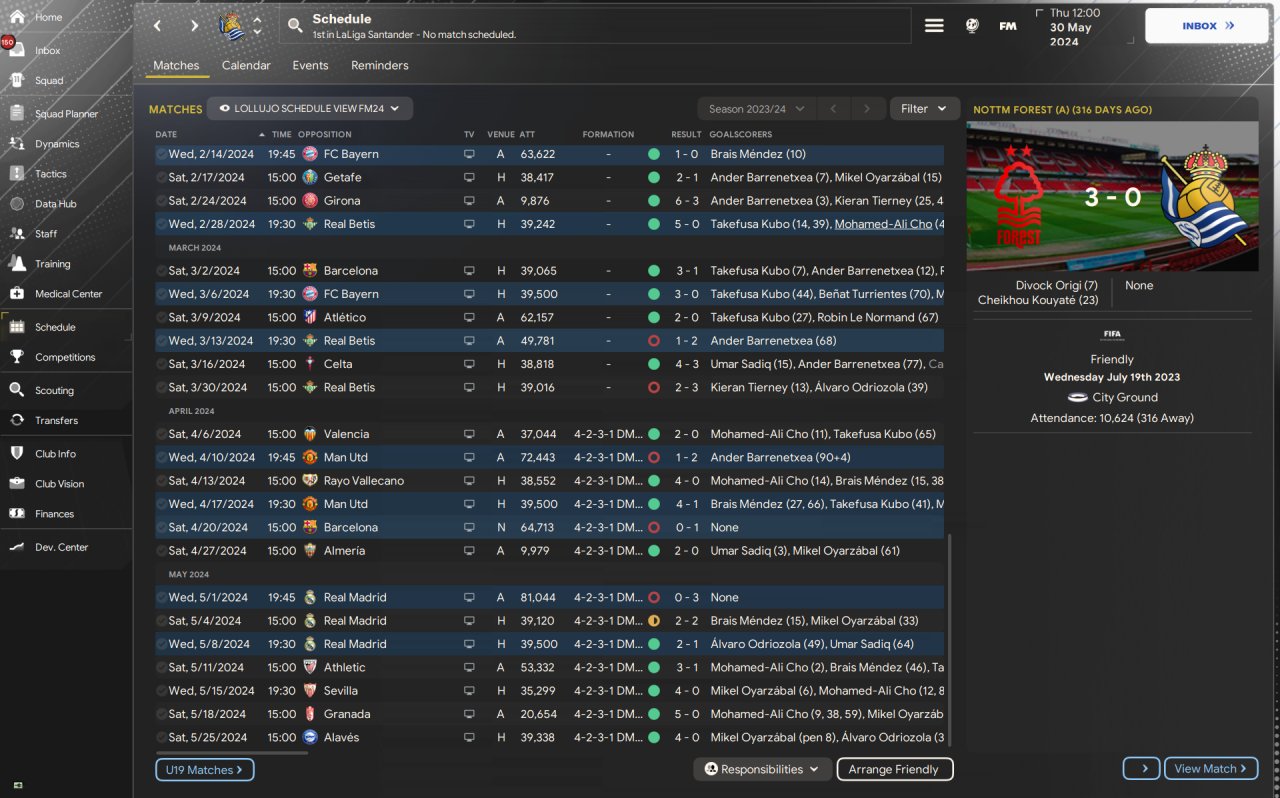Select the Granada match row
Image resolution: width=1280 pixels, height=798 pixels.
[549, 714]
